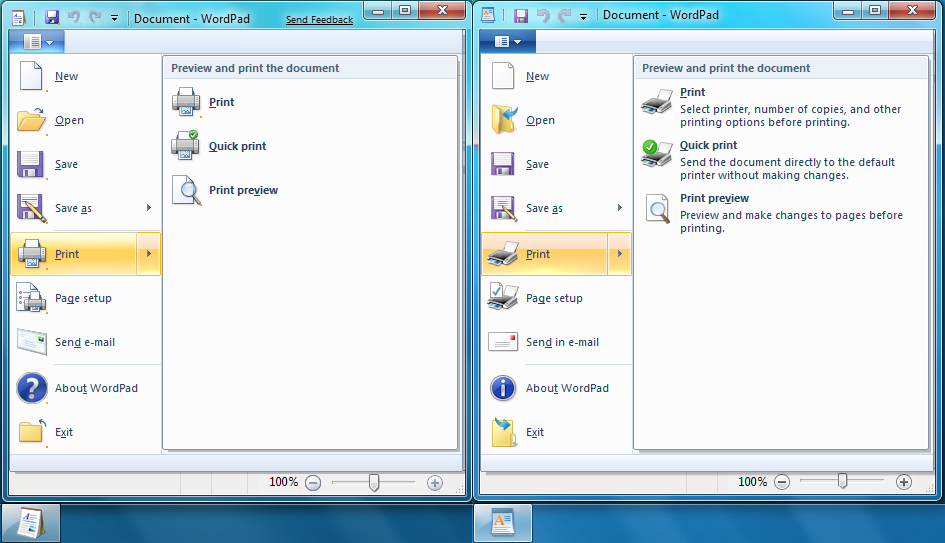Click the 100% zoom level in right window
Viewport: 945px width, 543px height.
point(753,482)
